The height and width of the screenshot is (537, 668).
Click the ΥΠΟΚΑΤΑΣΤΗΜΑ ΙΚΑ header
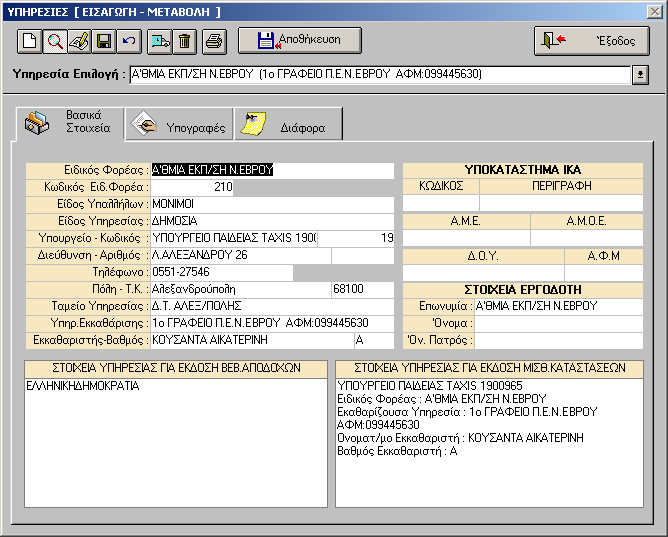[523, 170]
